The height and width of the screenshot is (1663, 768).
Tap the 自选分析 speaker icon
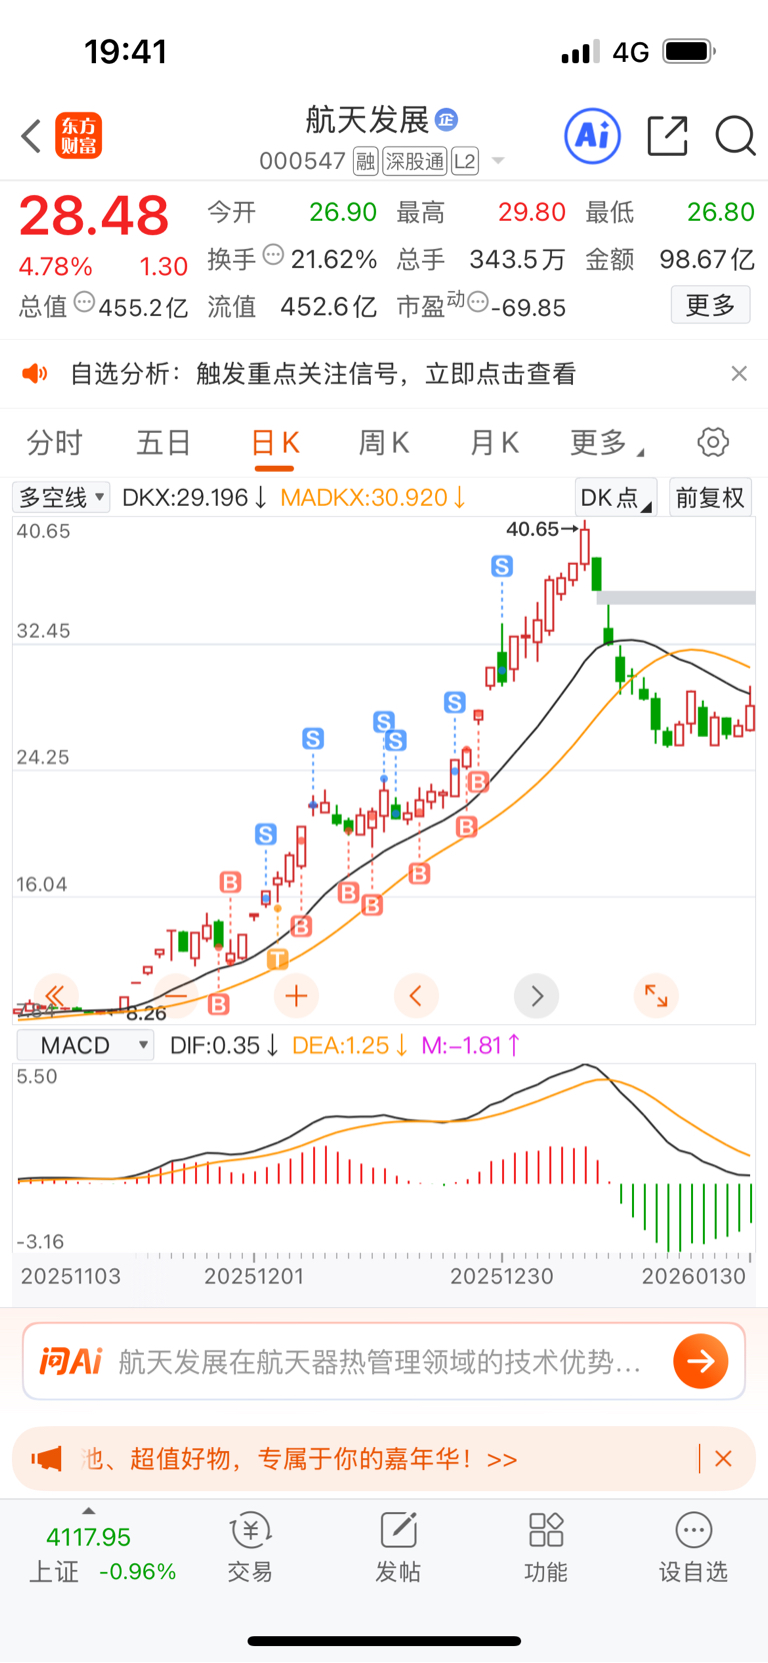35,374
